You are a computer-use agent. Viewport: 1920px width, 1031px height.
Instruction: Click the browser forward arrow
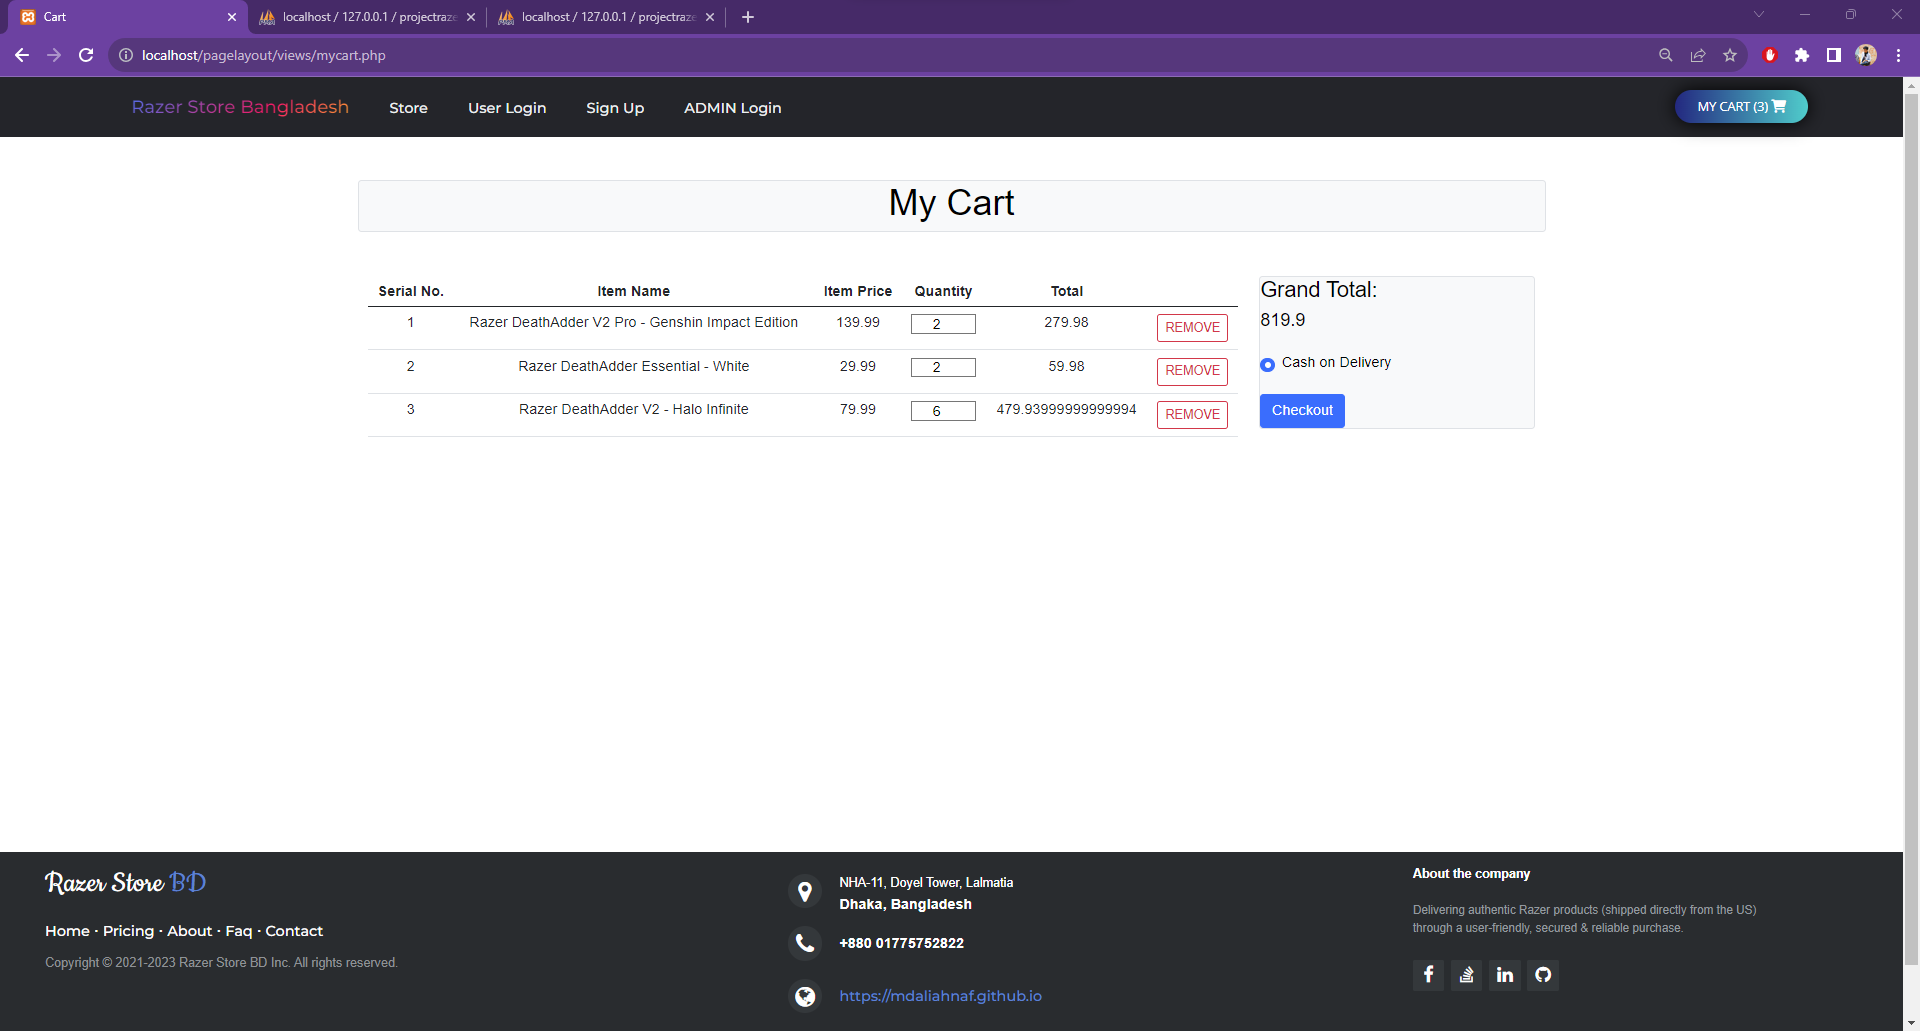[54, 55]
